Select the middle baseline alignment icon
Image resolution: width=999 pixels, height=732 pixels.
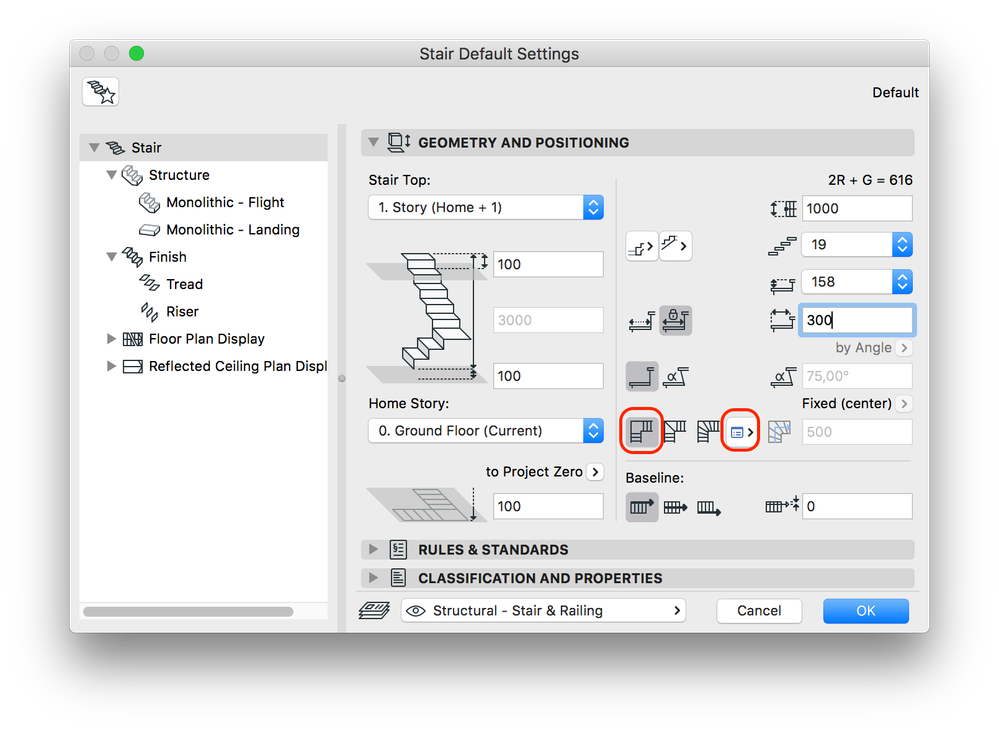pos(674,507)
